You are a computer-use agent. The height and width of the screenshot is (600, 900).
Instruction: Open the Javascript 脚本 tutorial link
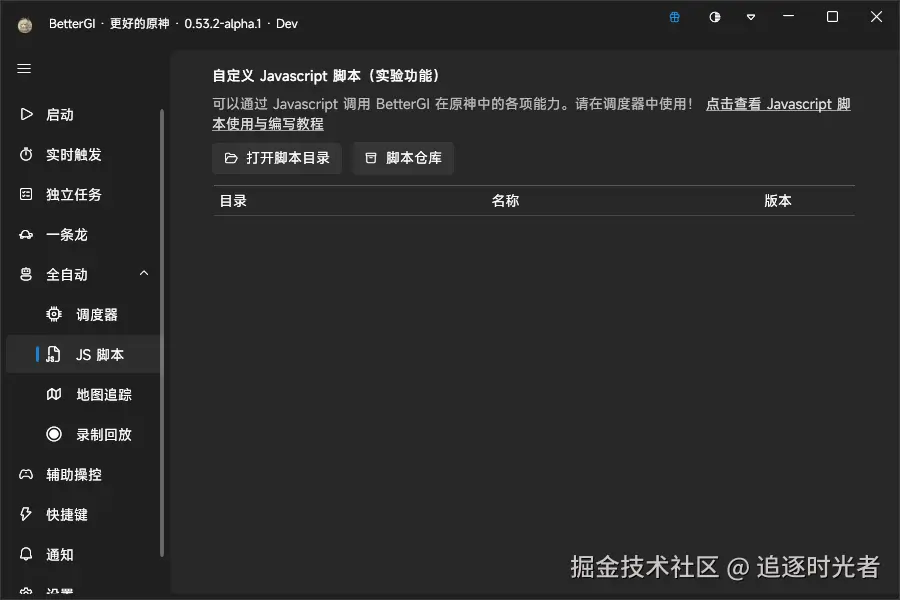click(x=778, y=104)
